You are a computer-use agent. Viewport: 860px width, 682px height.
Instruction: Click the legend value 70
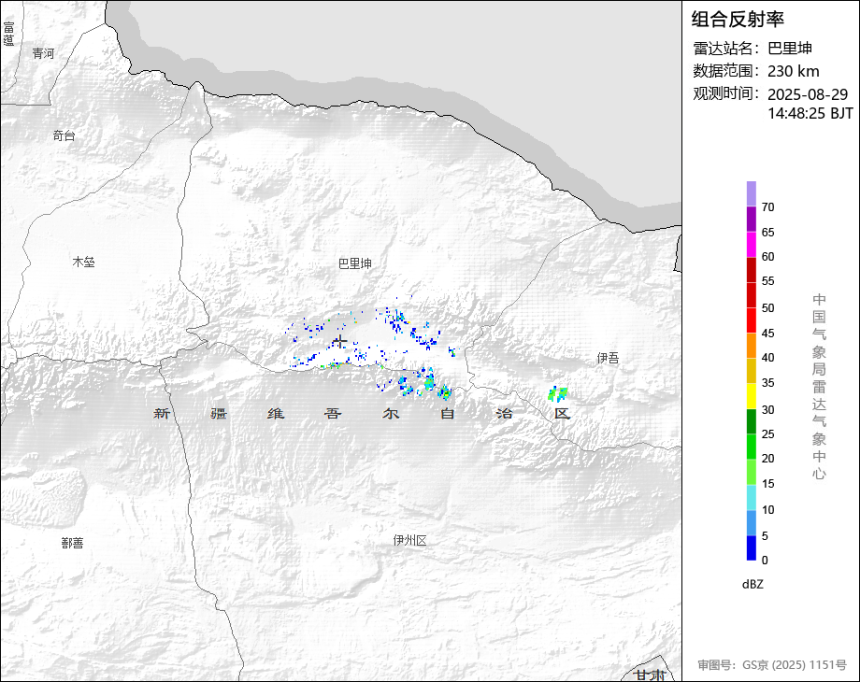[768, 207]
